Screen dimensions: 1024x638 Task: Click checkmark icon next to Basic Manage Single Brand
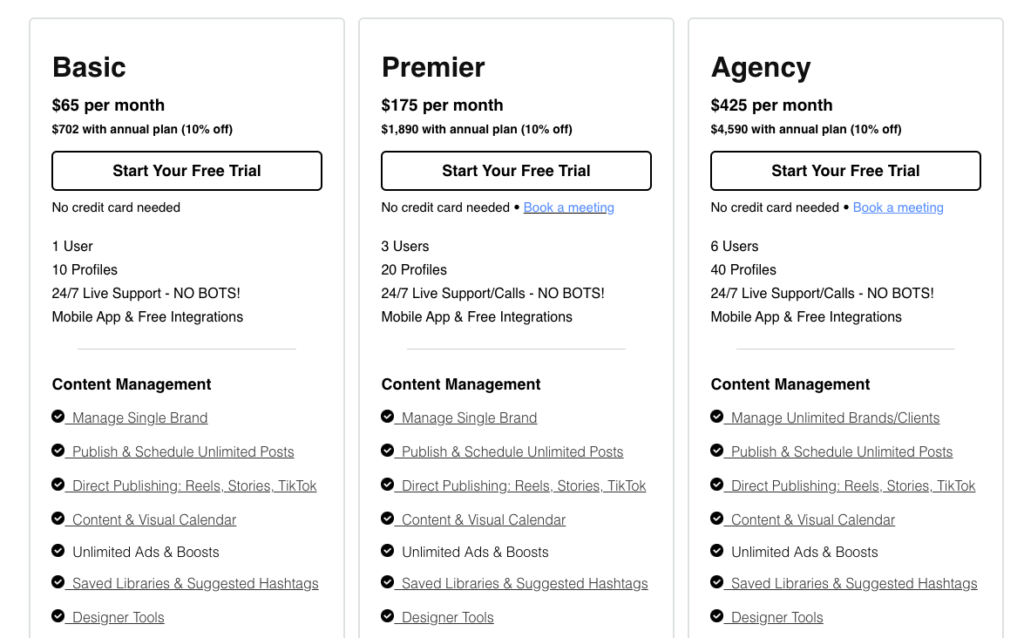coord(58,416)
